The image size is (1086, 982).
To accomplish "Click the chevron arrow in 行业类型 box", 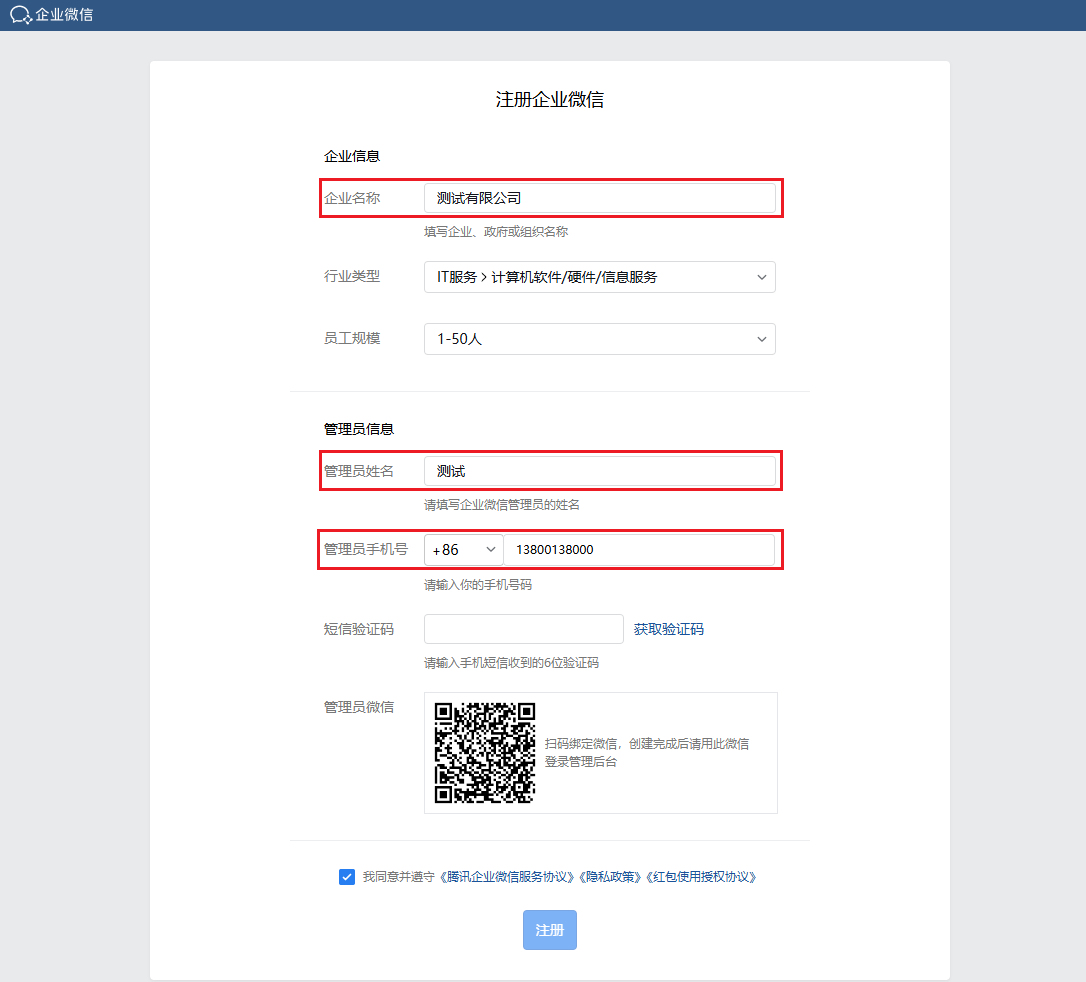I will point(761,277).
